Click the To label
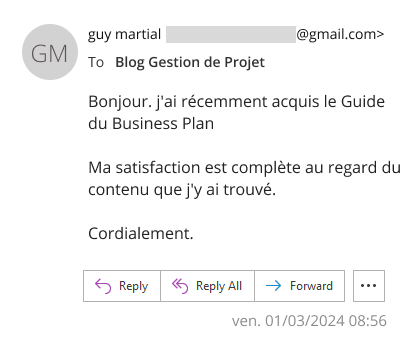The width and height of the screenshot is (416, 362). coord(96,62)
